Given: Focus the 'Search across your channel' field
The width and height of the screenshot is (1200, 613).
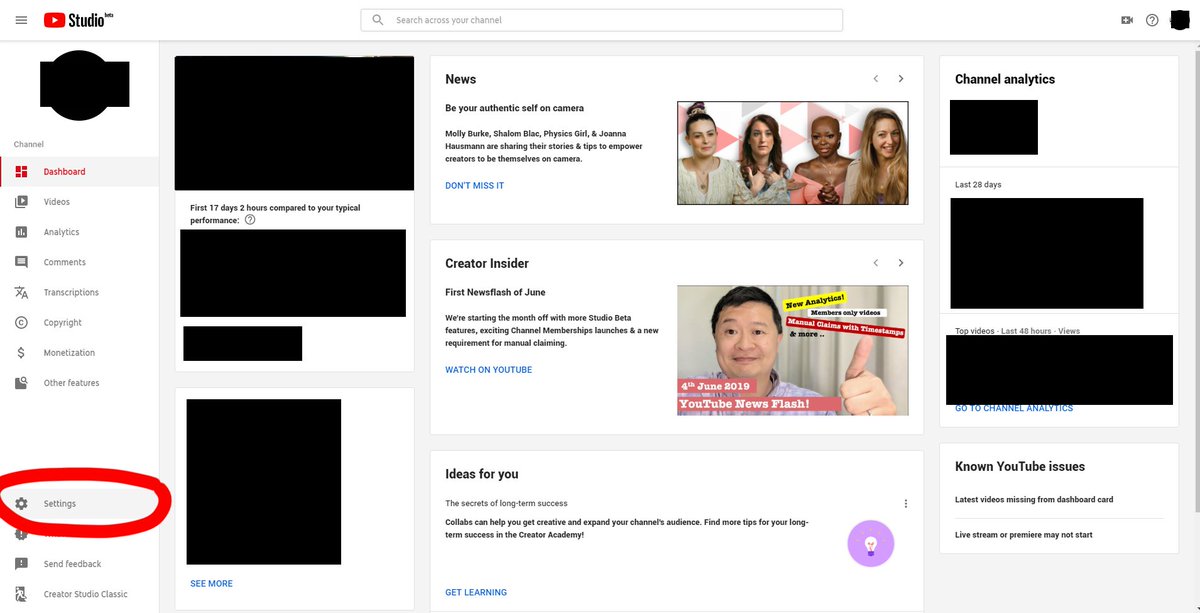Looking at the screenshot, I should click(x=601, y=20).
